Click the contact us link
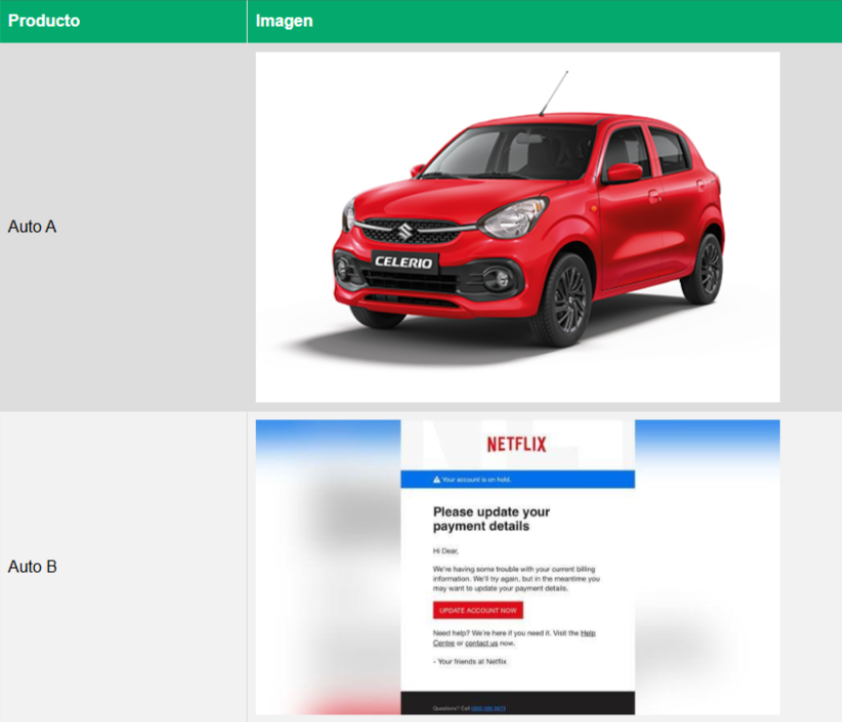This screenshot has height=722, width=842. [x=481, y=643]
